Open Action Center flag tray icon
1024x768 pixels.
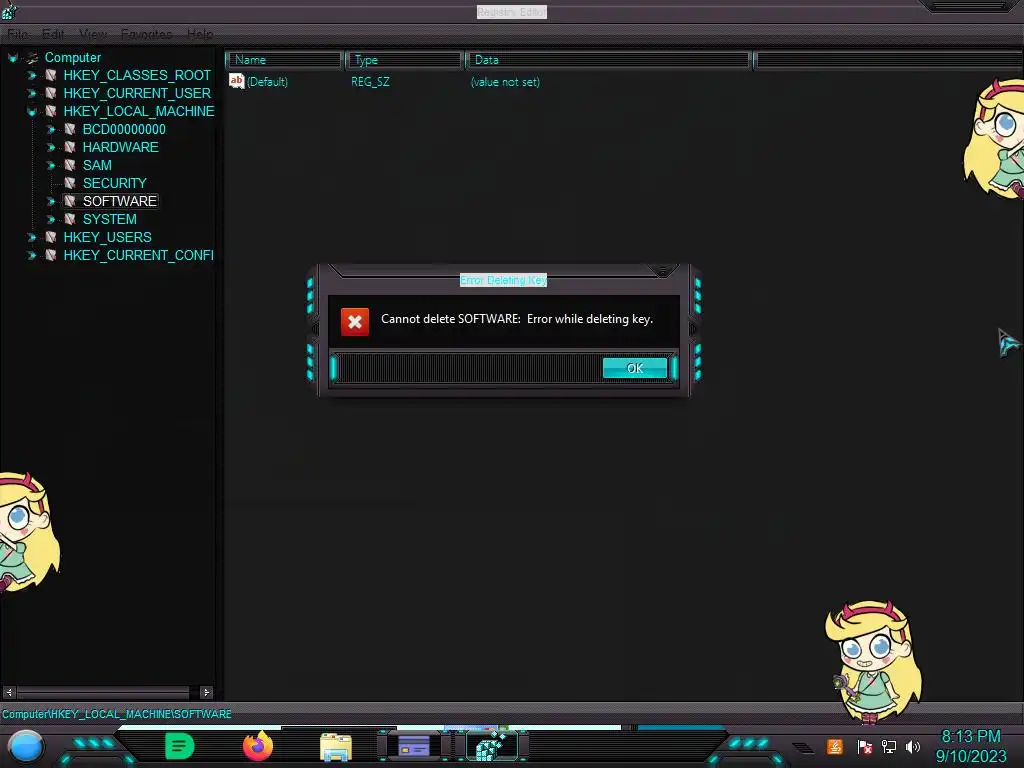click(865, 747)
